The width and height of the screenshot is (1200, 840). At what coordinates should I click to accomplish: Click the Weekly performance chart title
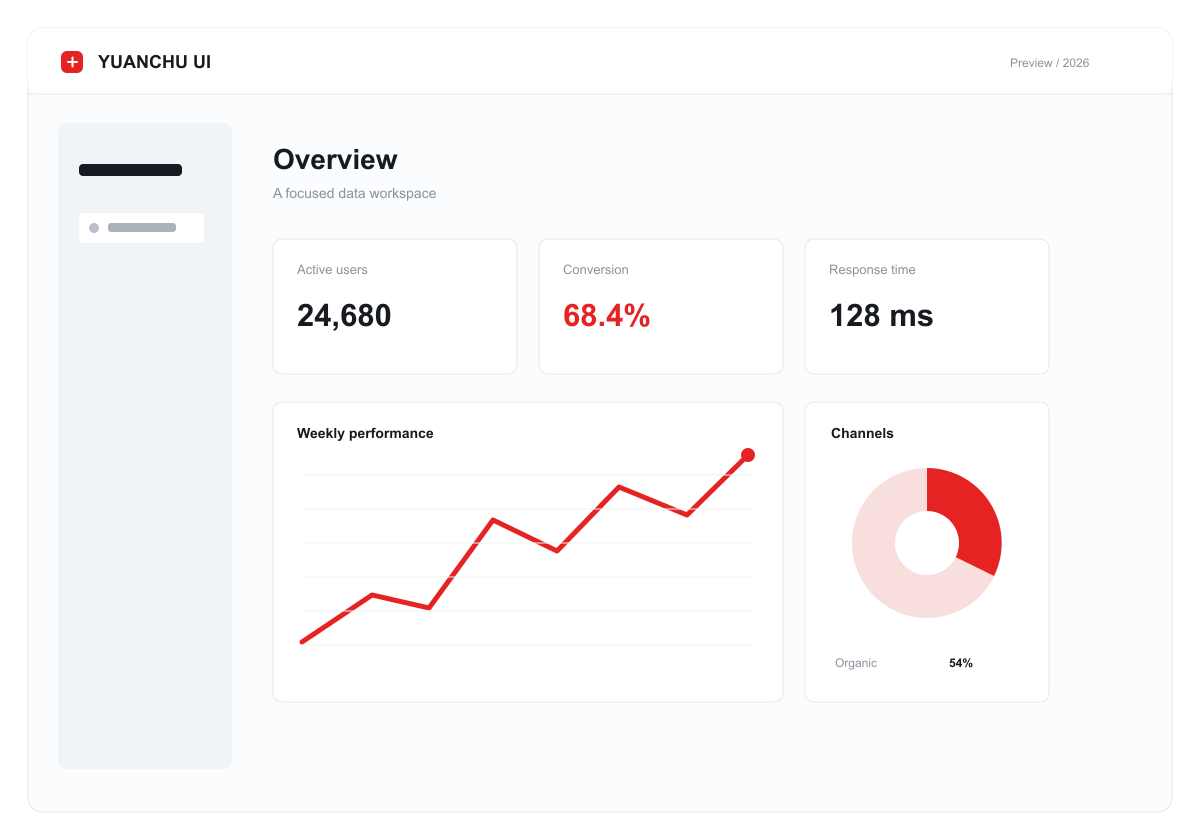(365, 433)
